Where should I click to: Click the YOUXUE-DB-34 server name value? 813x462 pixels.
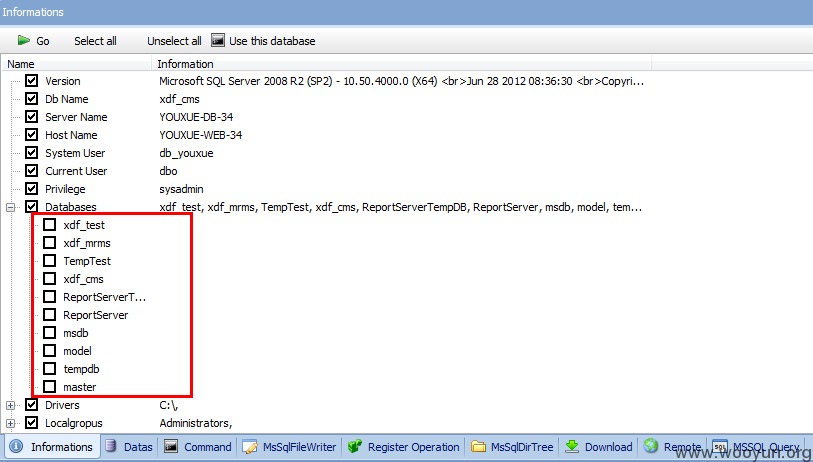[196, 117]
